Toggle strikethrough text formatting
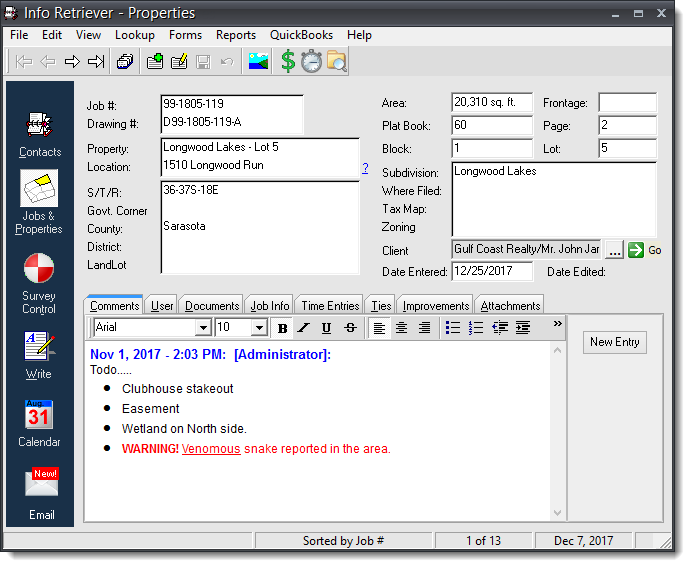Screen dimensions: 690x567 [350, 328]
